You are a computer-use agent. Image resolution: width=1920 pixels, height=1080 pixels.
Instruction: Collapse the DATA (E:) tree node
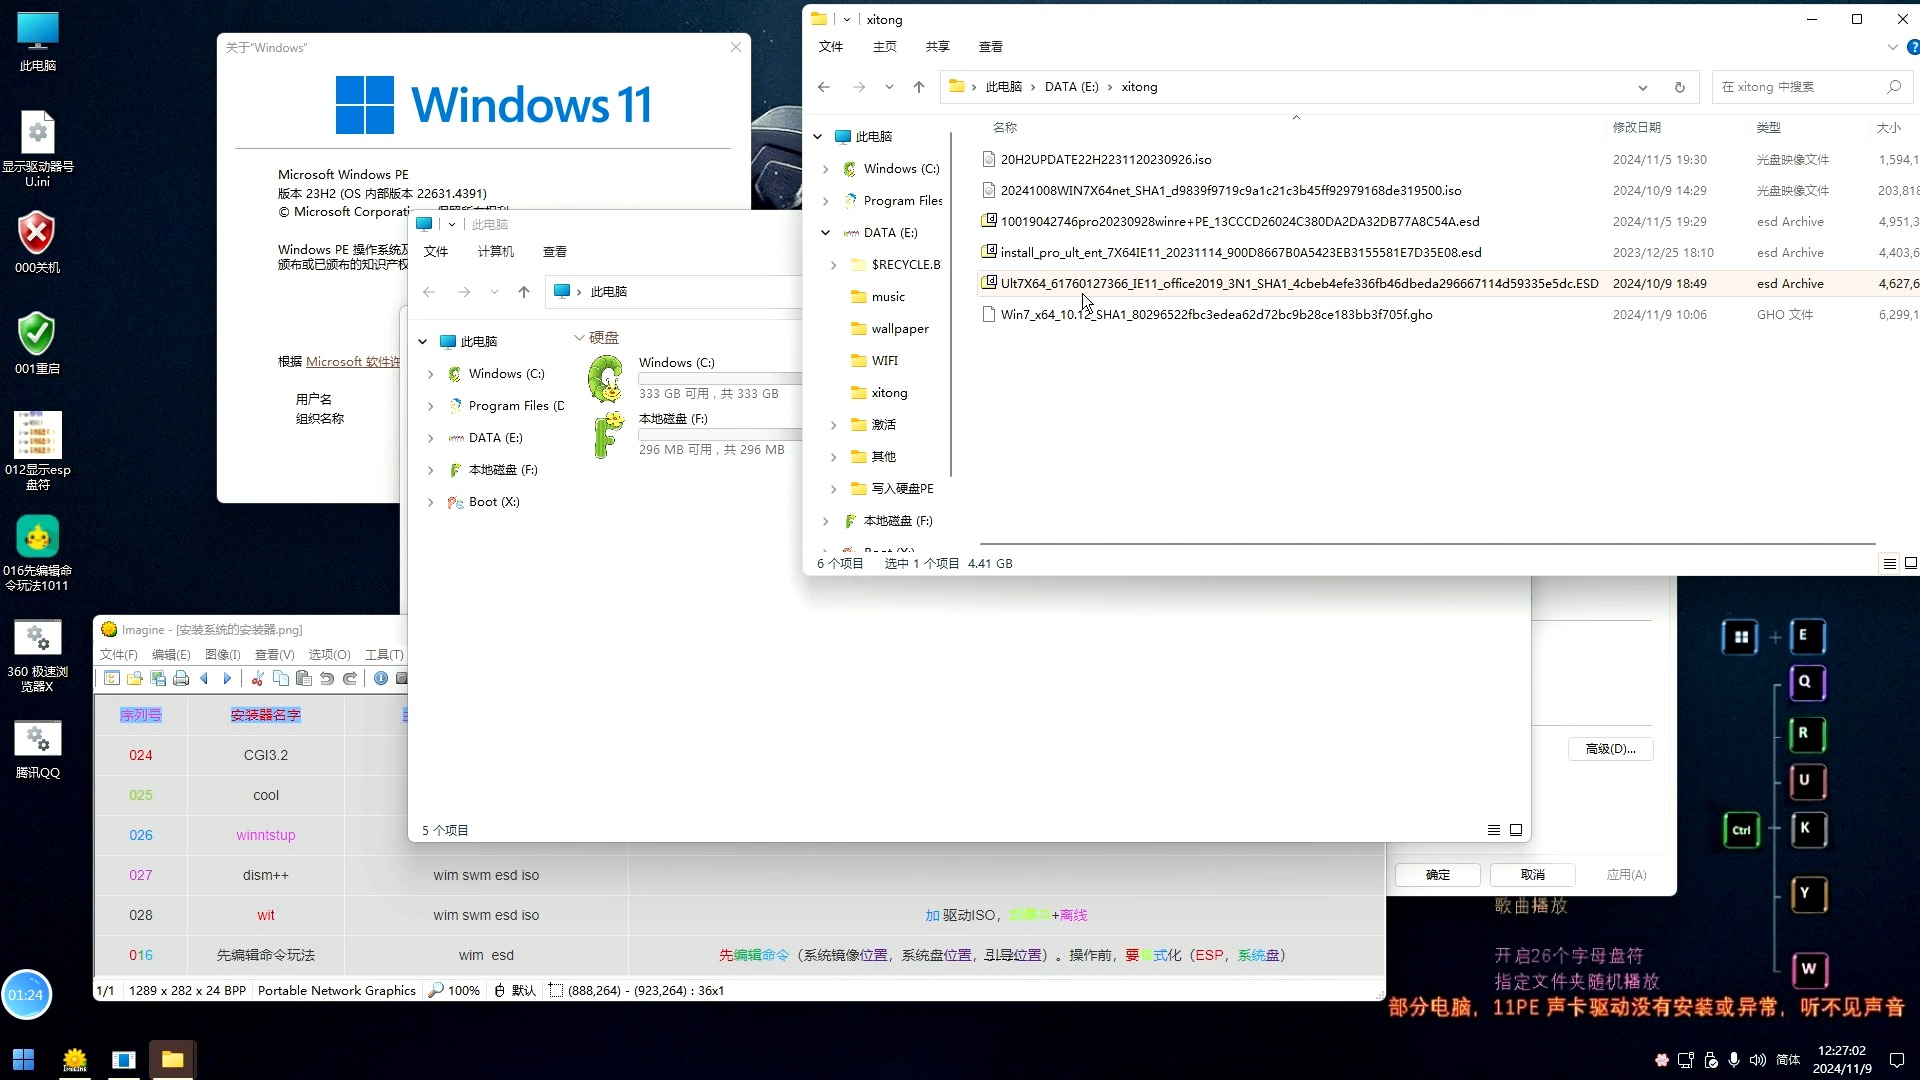(x=825, y=233)
